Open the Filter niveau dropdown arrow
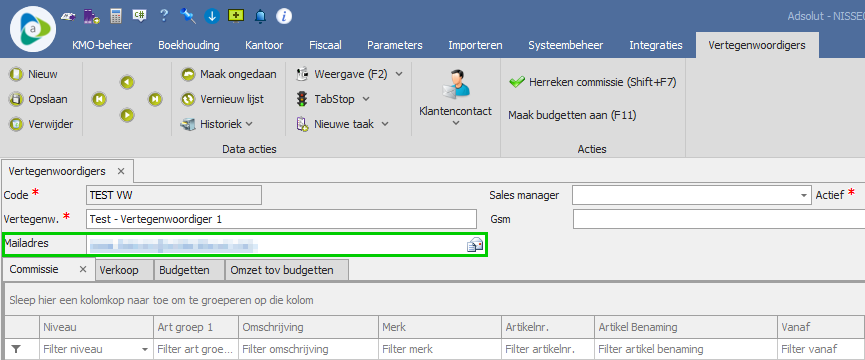 point(145,350)
